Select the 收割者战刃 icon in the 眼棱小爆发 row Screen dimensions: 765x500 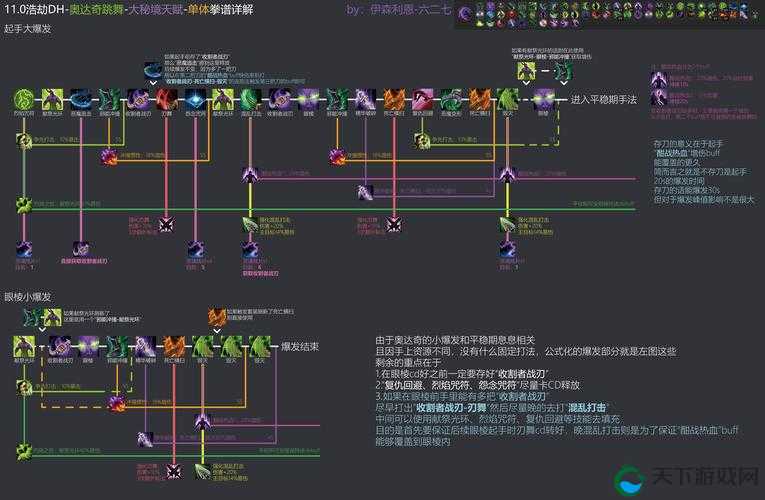click(x=60, y=346)
